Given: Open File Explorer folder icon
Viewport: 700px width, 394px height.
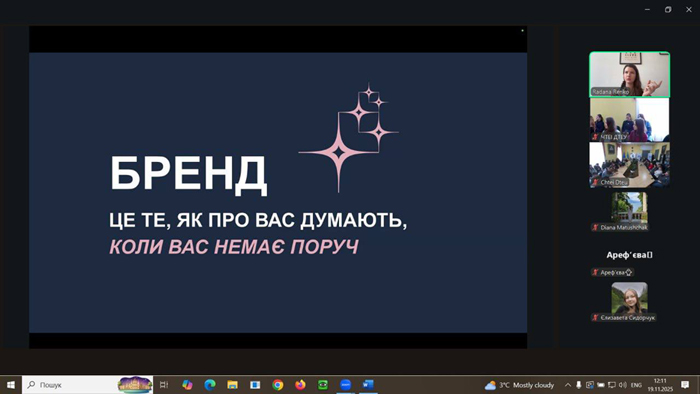Looking at the screenshot, I should tap(233, 385).
